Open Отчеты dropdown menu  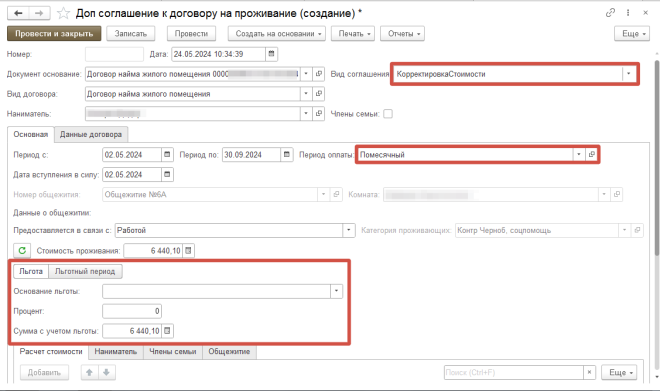coord(402,34)
